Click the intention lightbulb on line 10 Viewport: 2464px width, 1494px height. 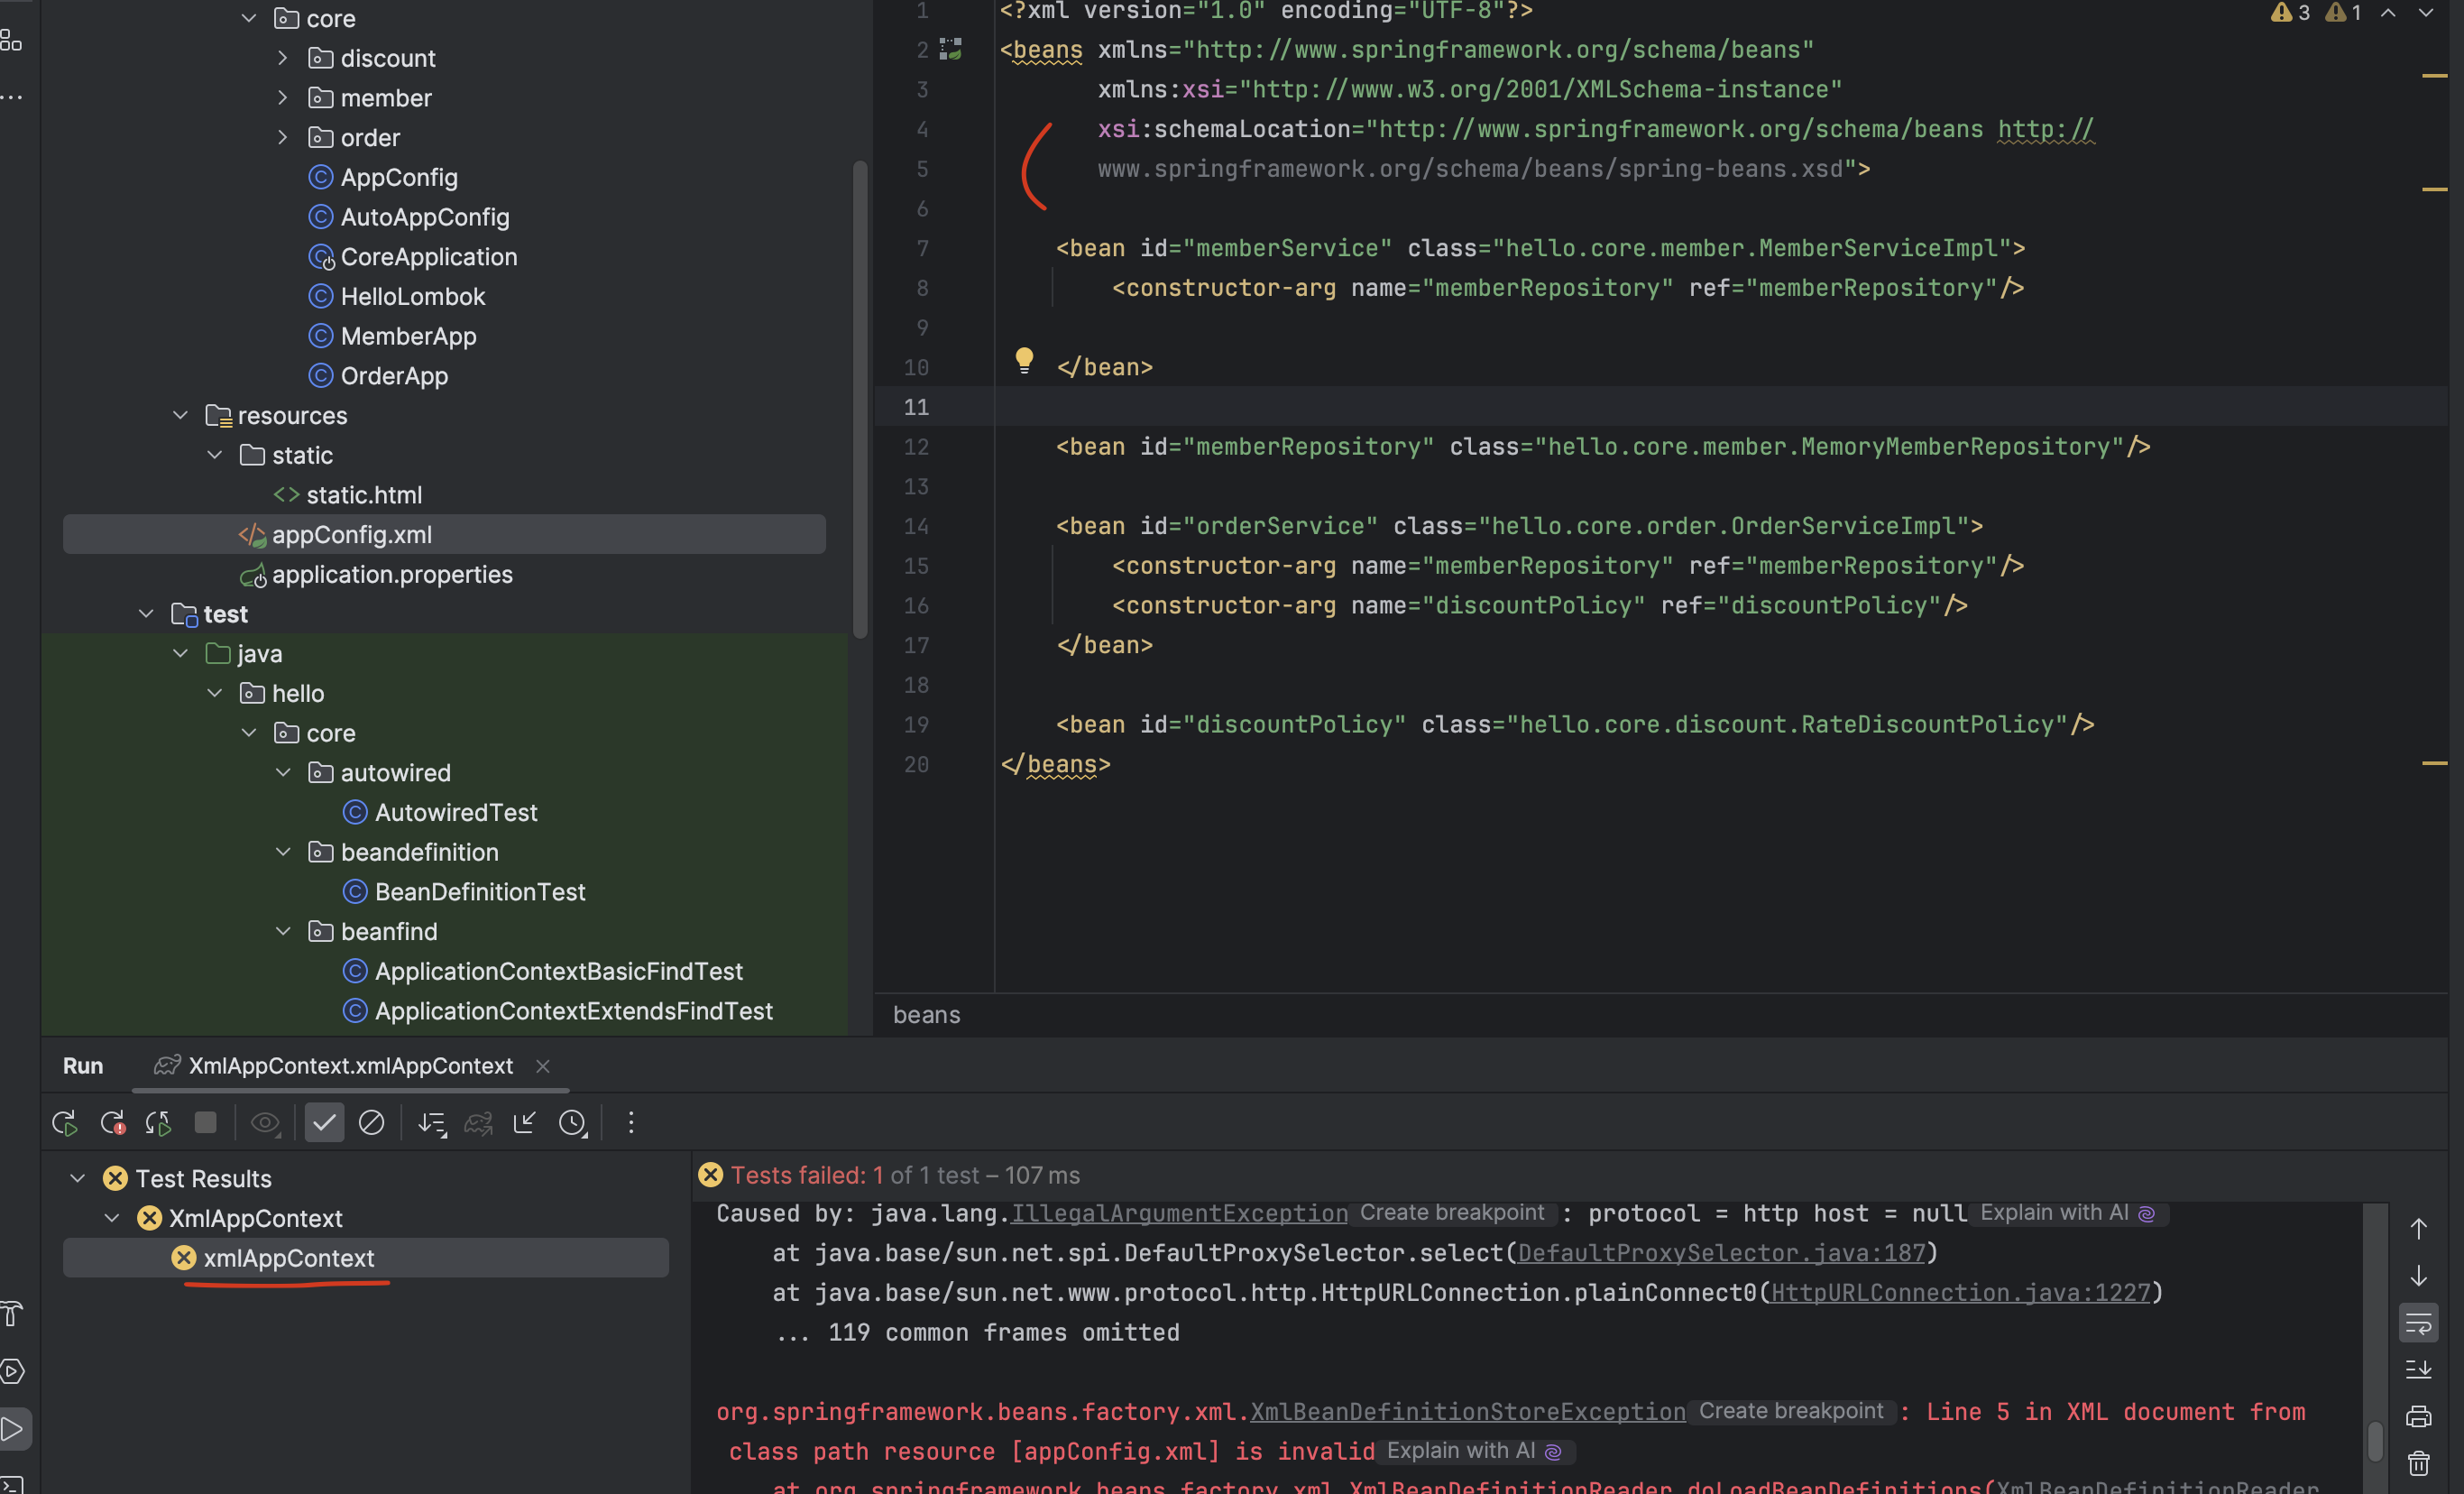tap(1024, 360)
